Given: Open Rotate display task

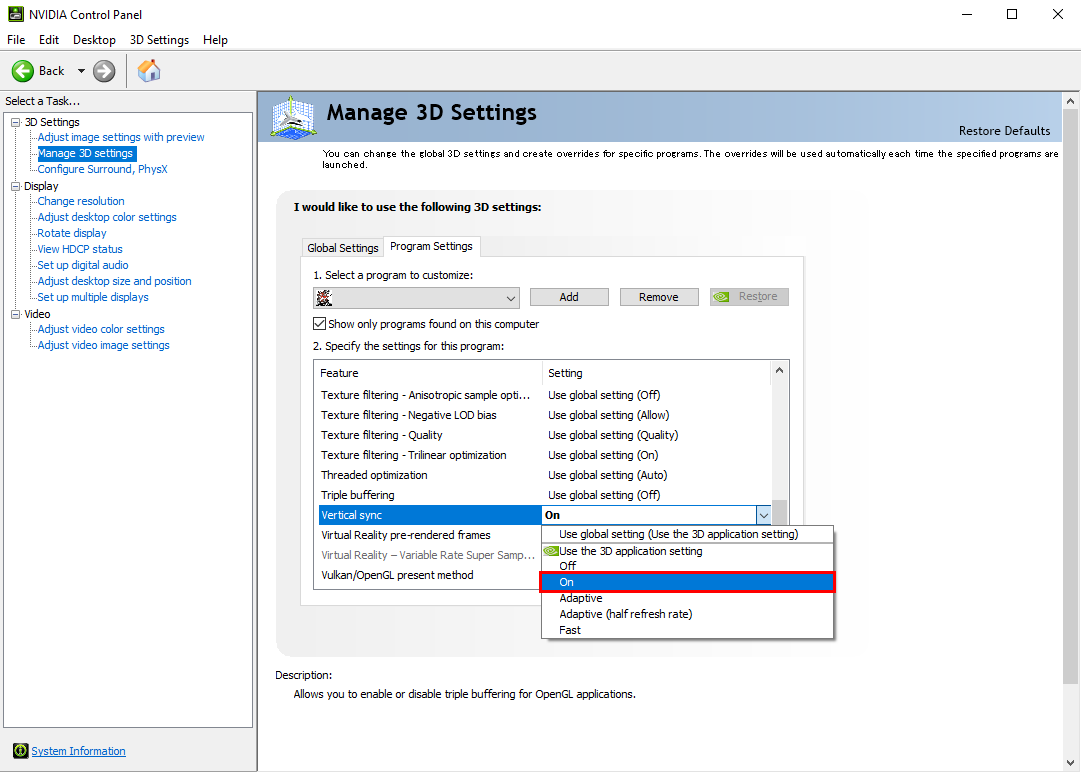Looking at the screenshot, I should click(x=72, y=233).
